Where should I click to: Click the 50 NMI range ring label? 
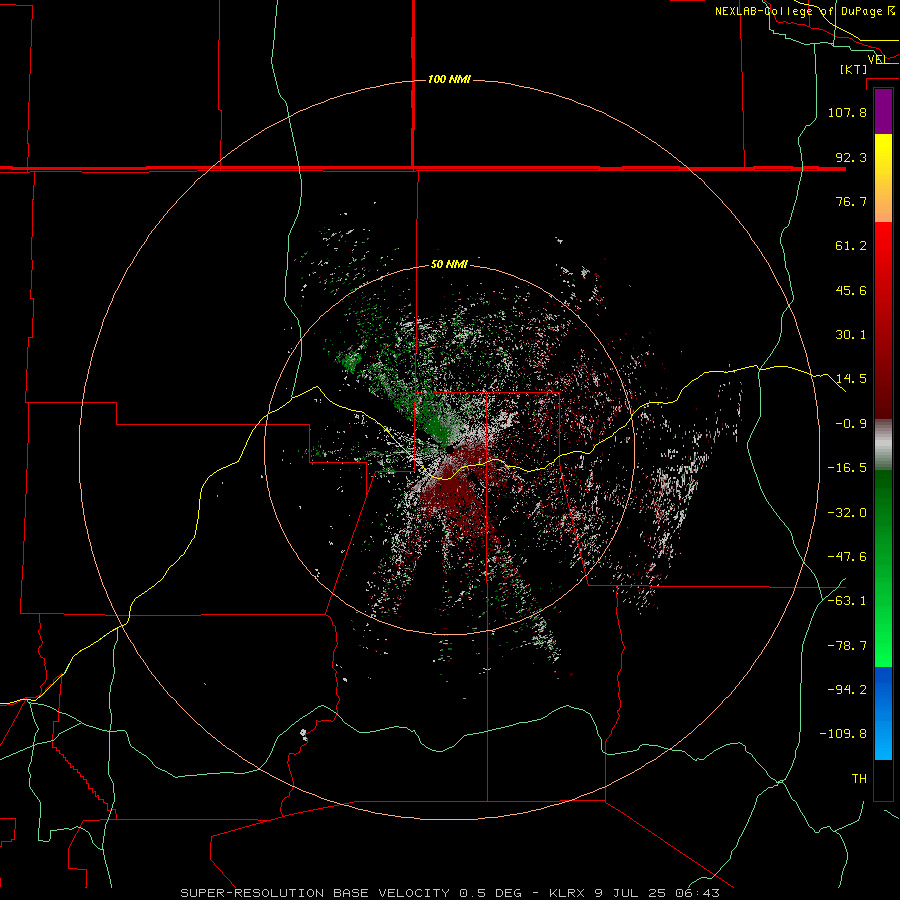(449, 264)
